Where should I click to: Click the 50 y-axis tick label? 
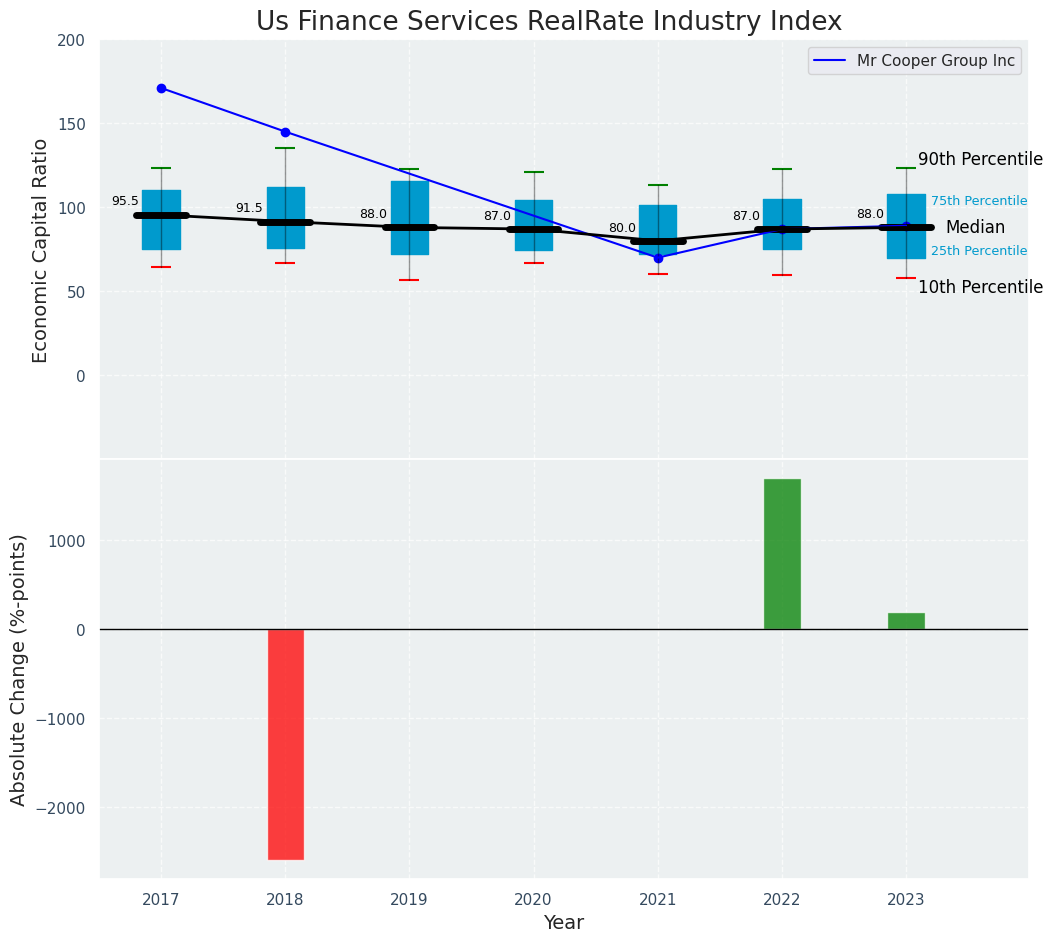coord(76,292)
